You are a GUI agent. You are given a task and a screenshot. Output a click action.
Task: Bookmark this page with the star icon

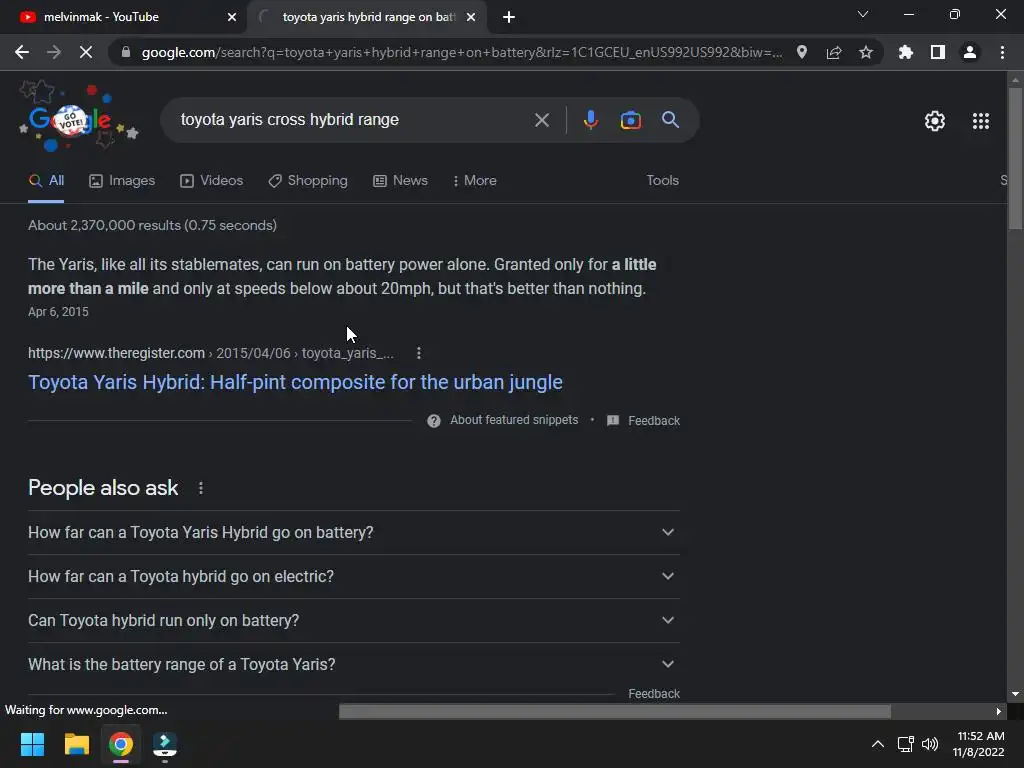(866, 52)
